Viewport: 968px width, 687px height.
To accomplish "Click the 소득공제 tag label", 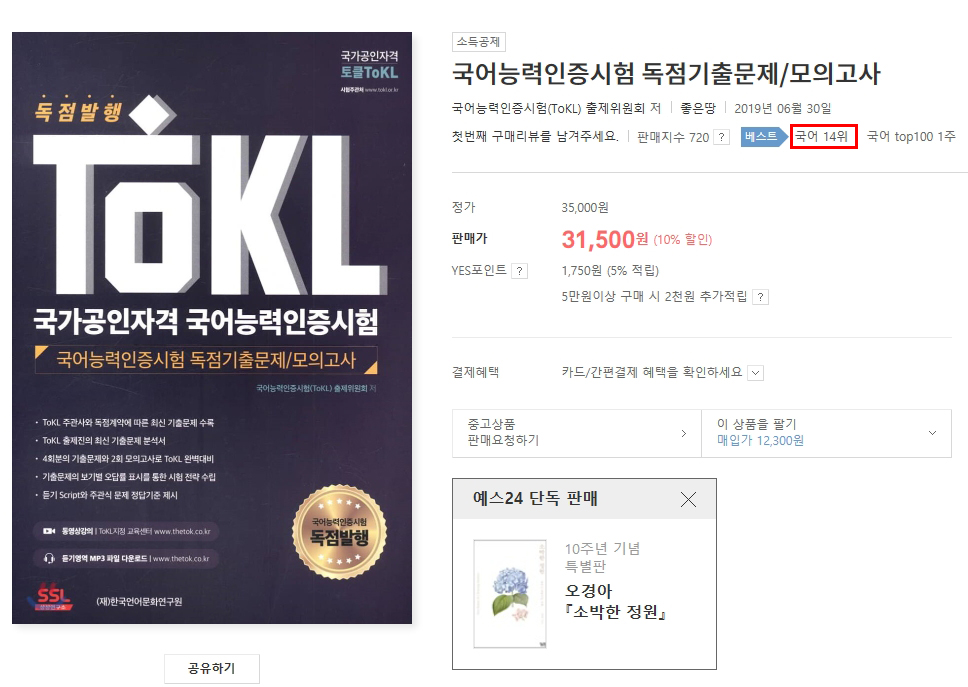I will coord(478,42).
